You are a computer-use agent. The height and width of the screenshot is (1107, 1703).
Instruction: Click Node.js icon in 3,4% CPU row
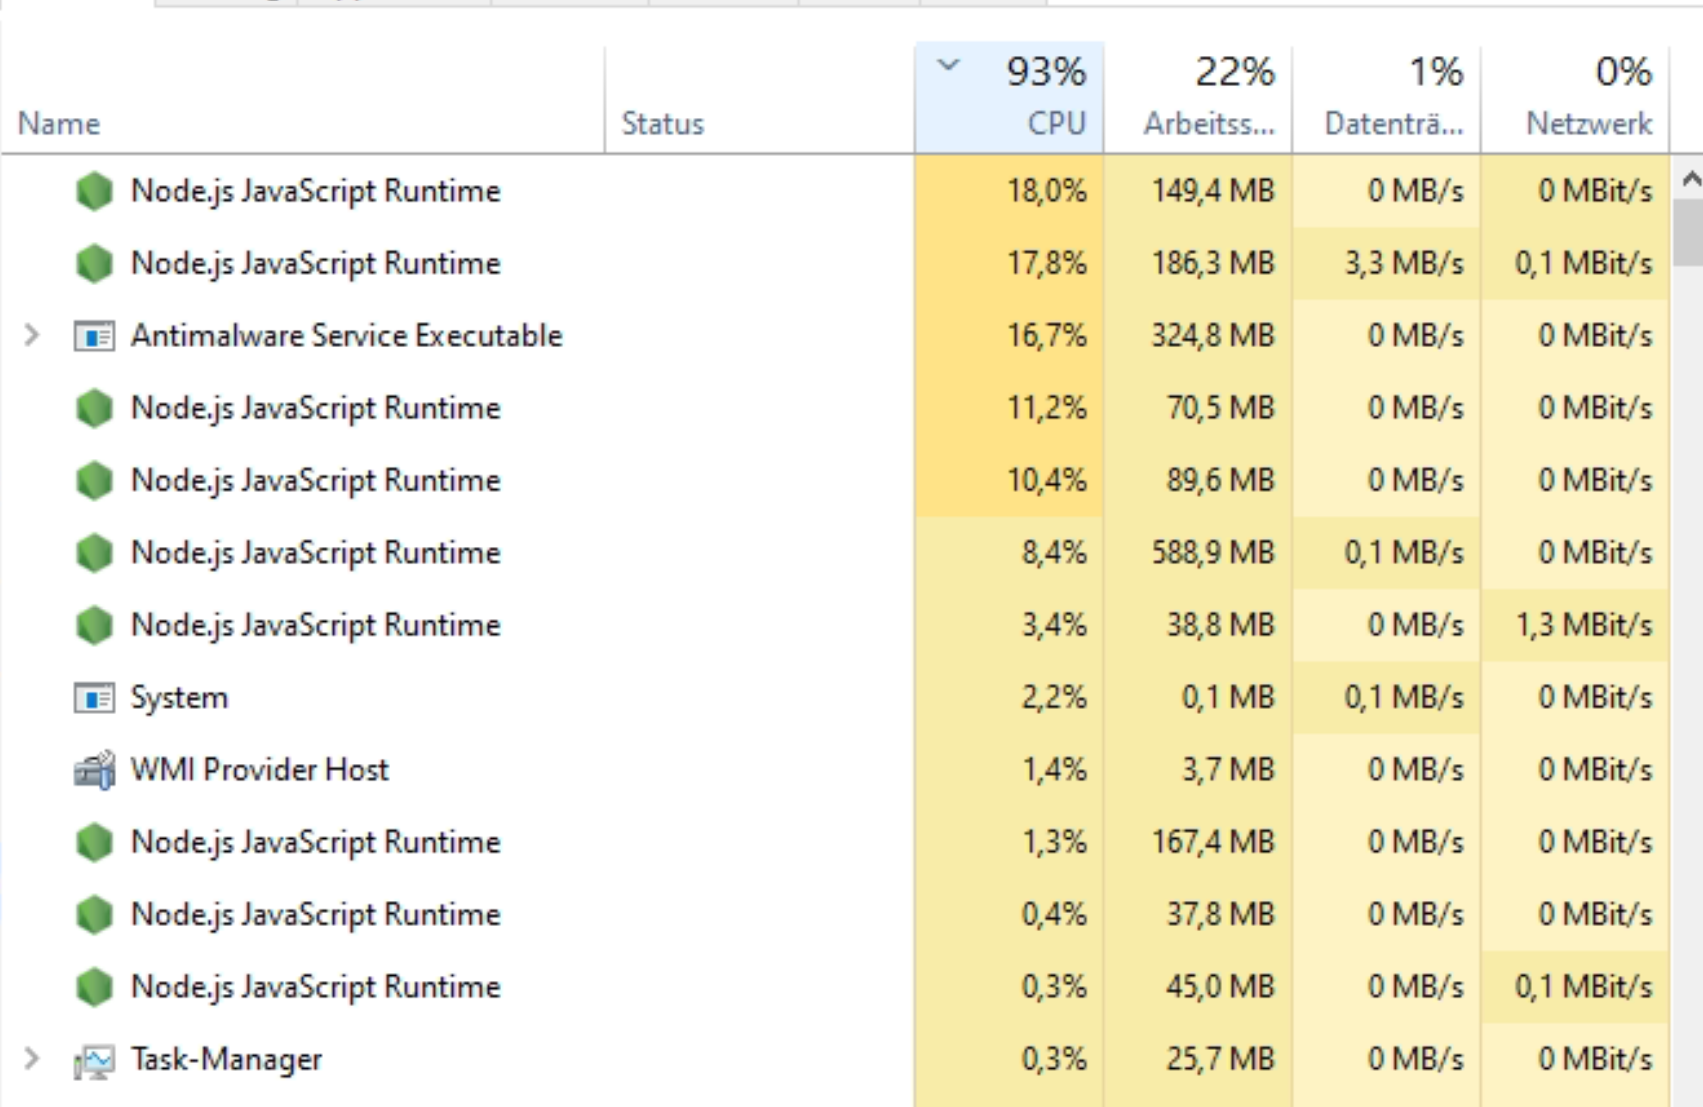pyautogui.click(x=94, y=625)
